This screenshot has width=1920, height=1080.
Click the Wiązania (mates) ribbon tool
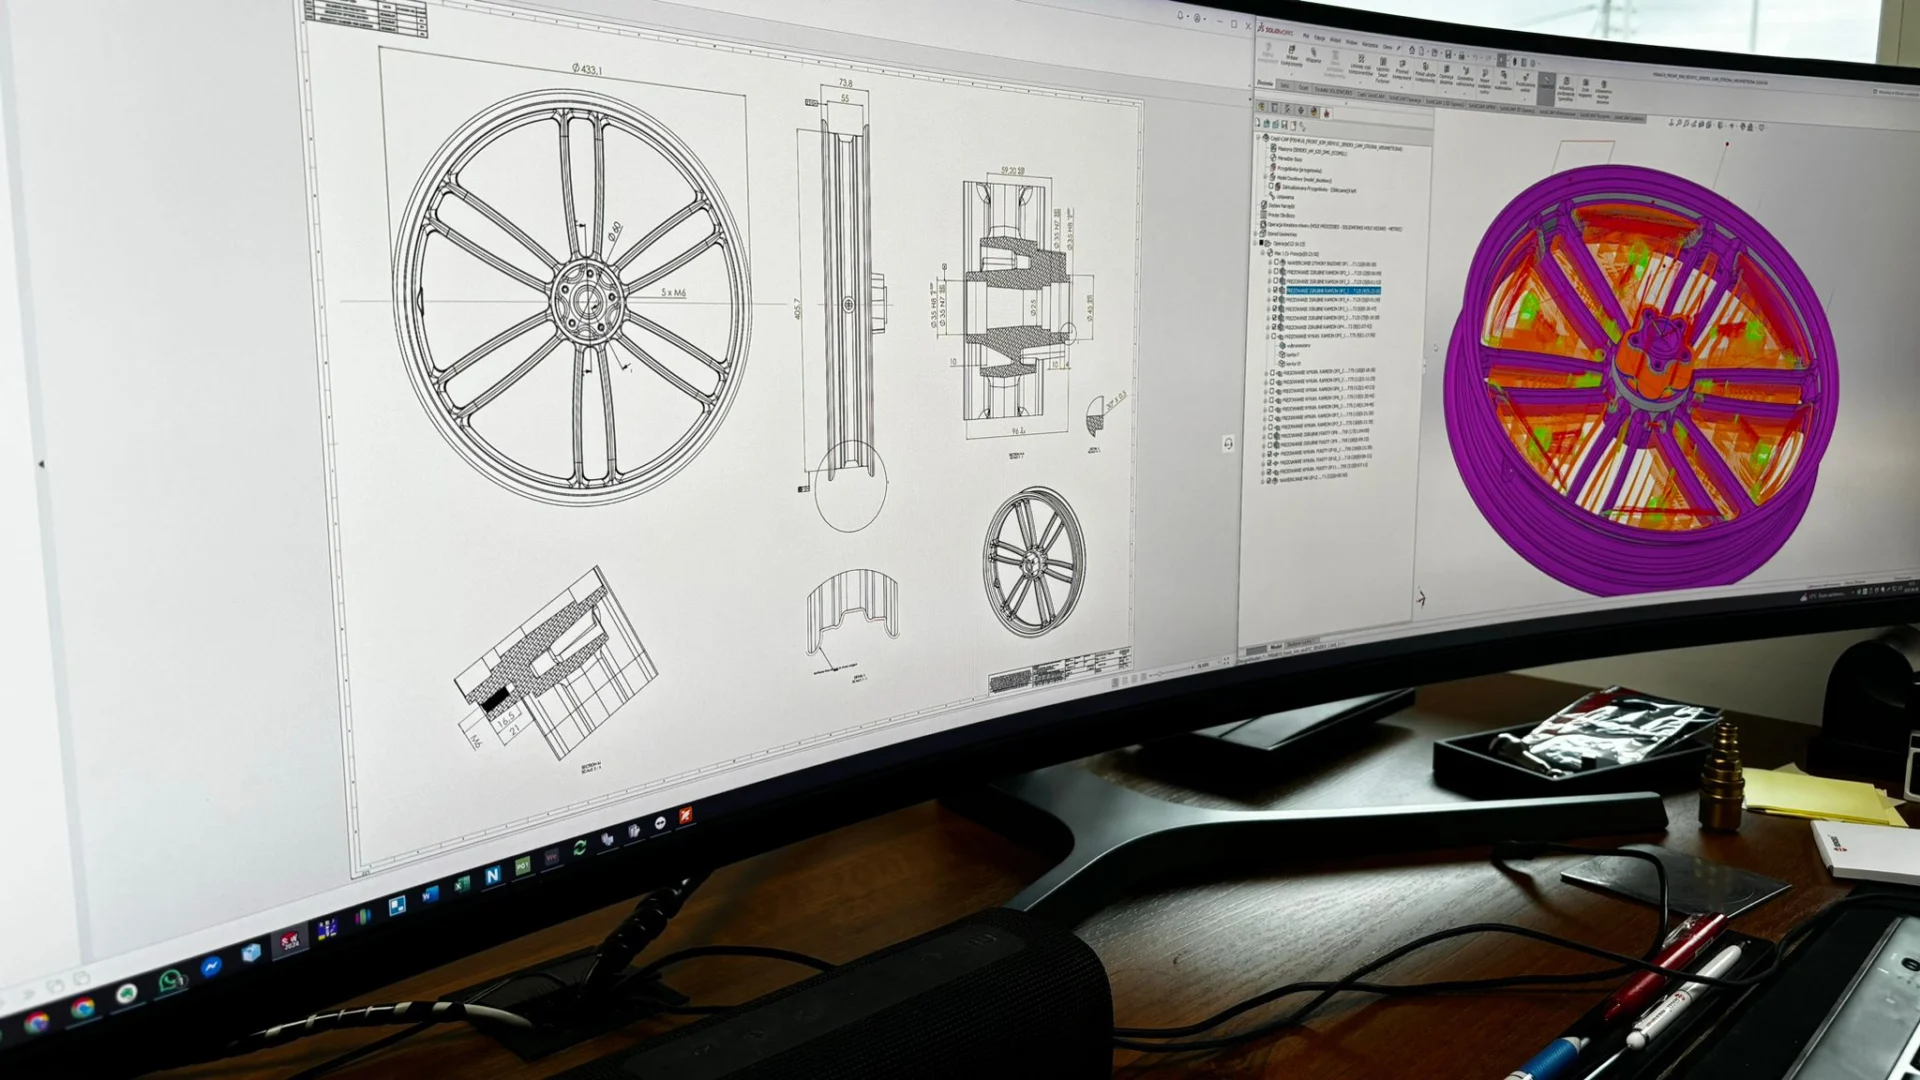click(1314, 54)
